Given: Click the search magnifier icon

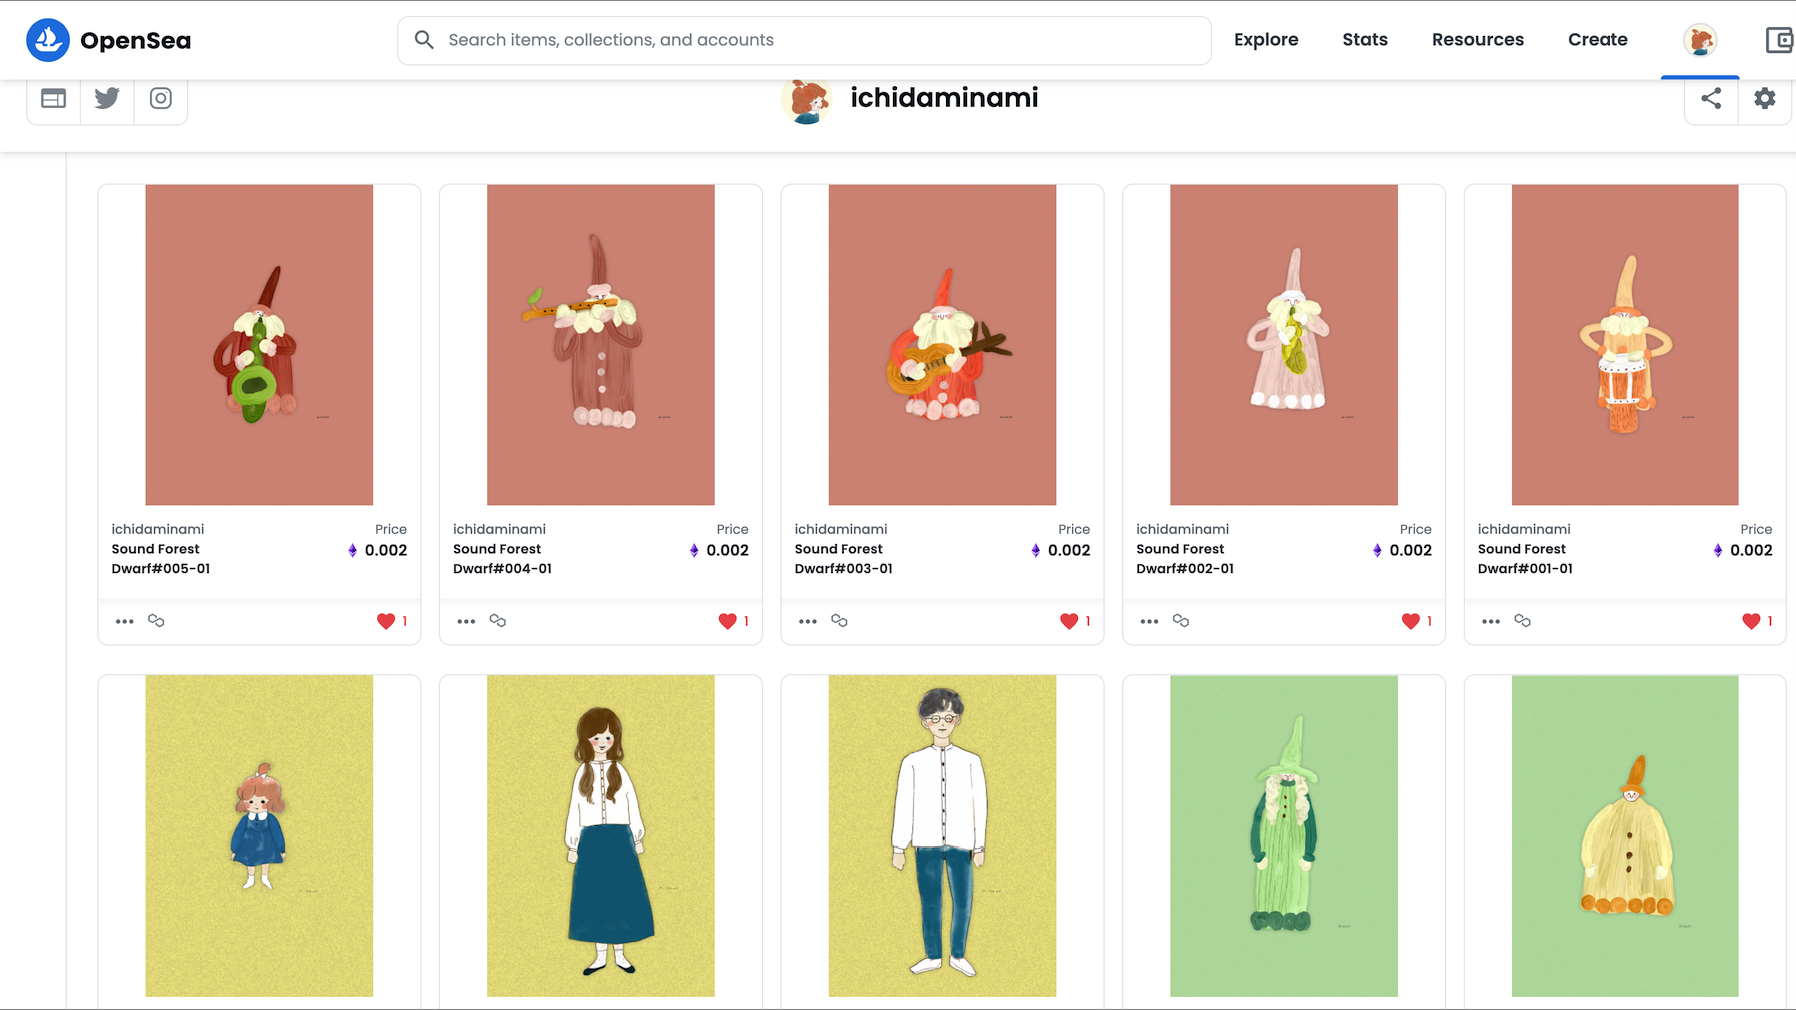Looking at the screenshot, I should tap(424, 40).
